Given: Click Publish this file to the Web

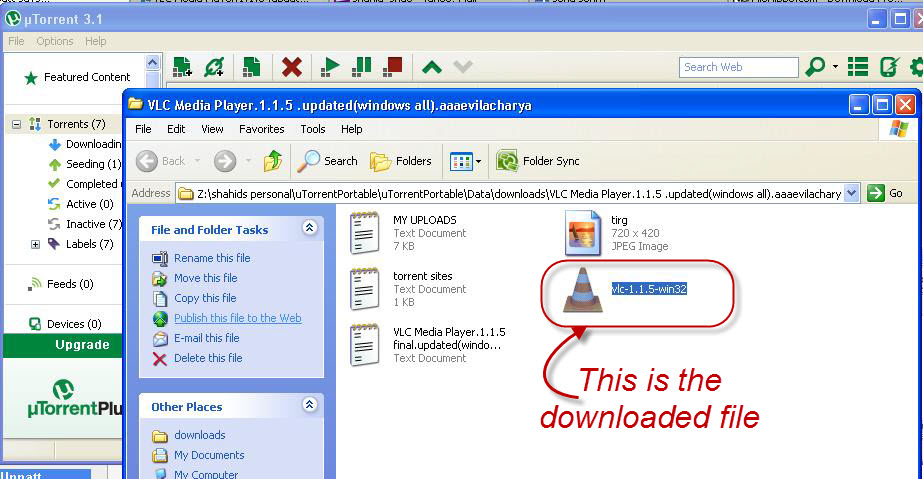Looking at the screenshot, I should (x=238, y=318).
